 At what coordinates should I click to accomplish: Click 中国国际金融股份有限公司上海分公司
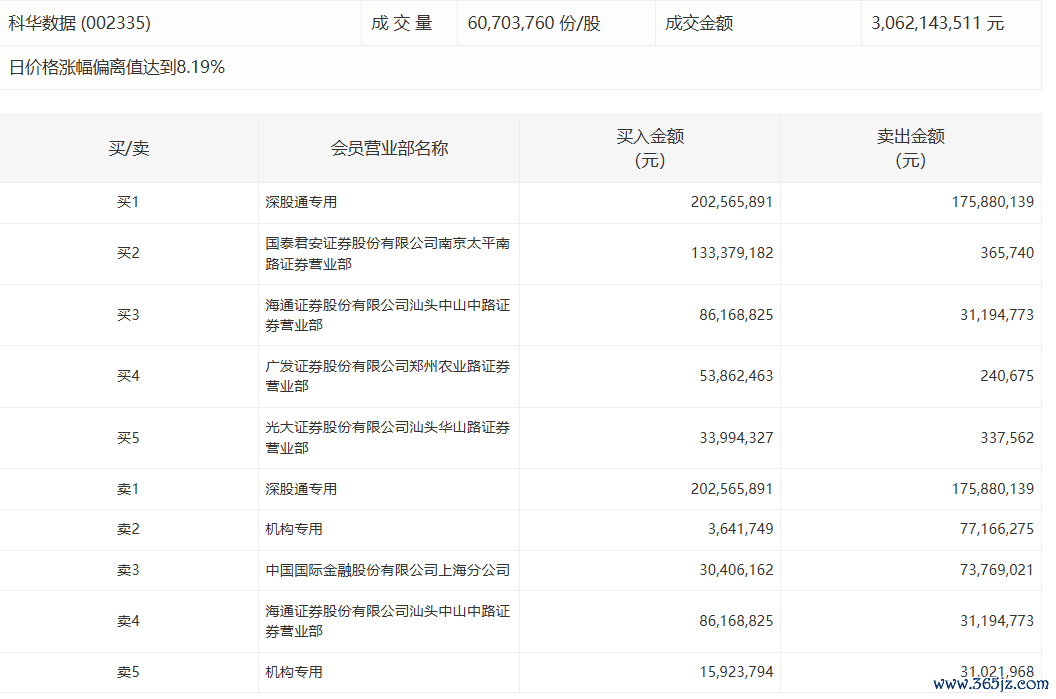pos(387,570)
